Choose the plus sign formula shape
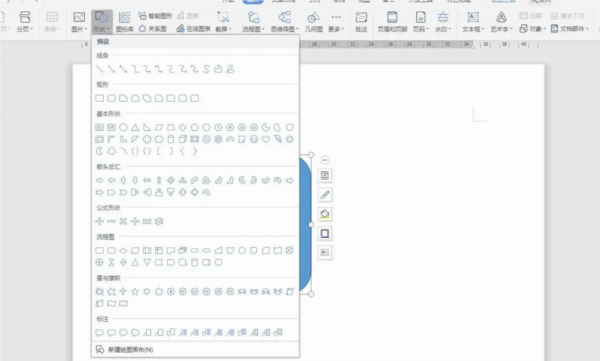 [x=99, y=221]
